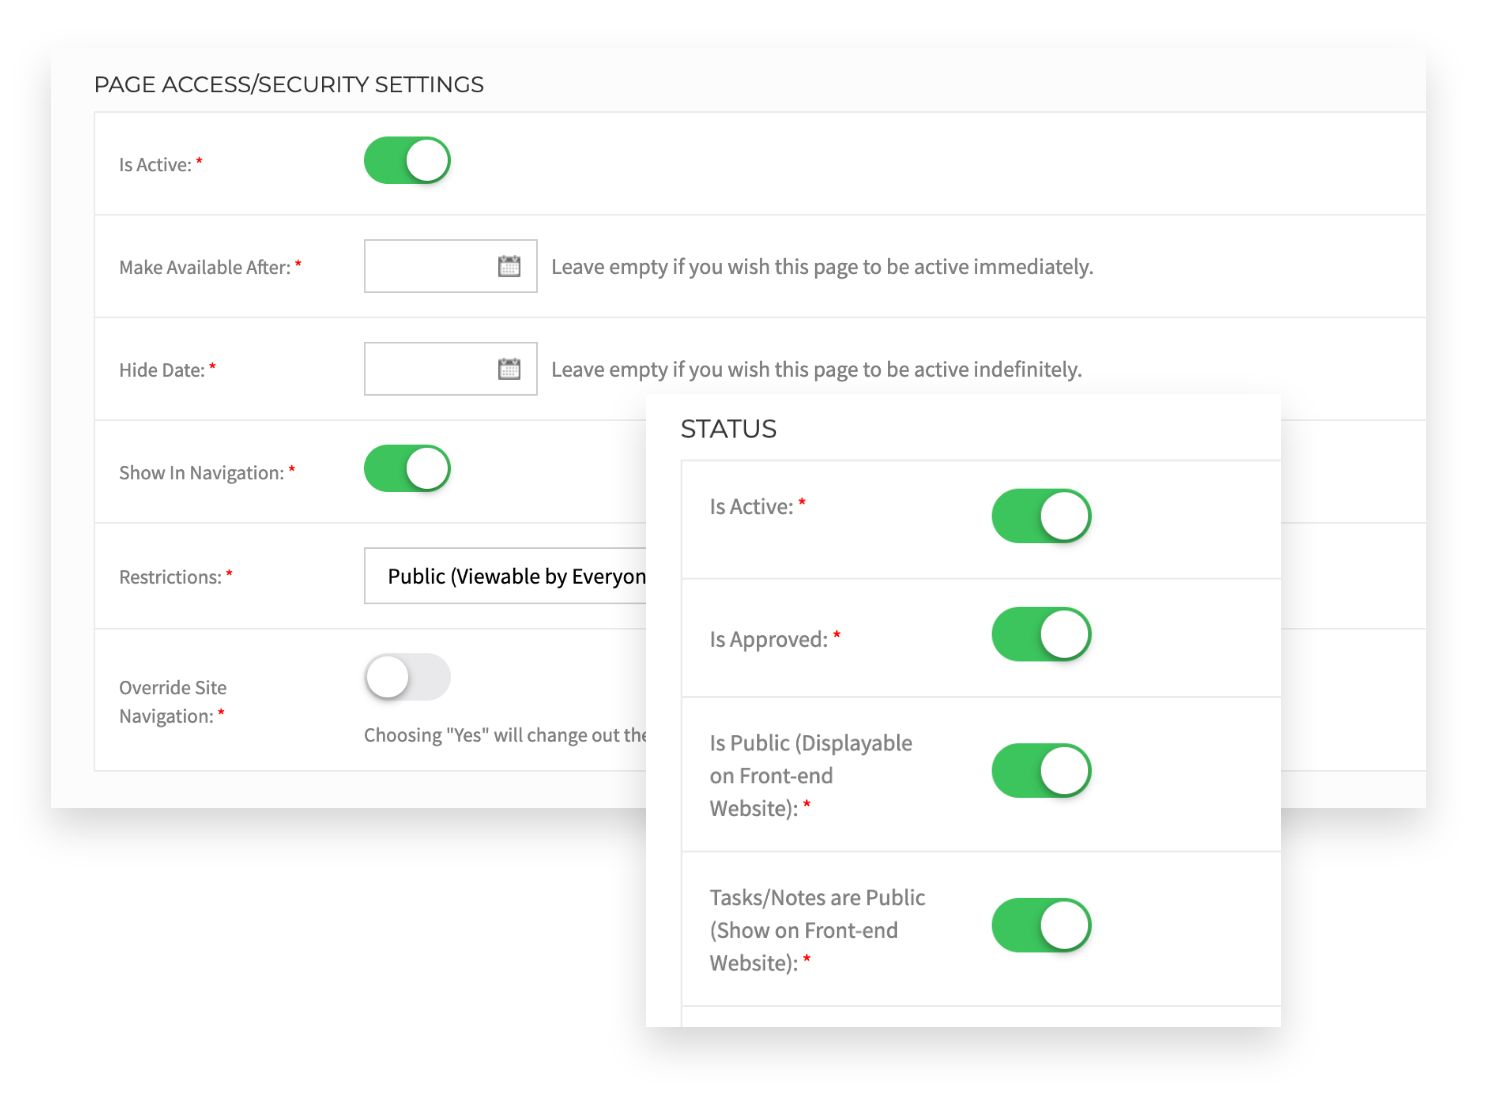The width and height of the screenshot is (1497, 1096).
Task: Open calendar picker for Make Available After
Action: coord(509,266)
